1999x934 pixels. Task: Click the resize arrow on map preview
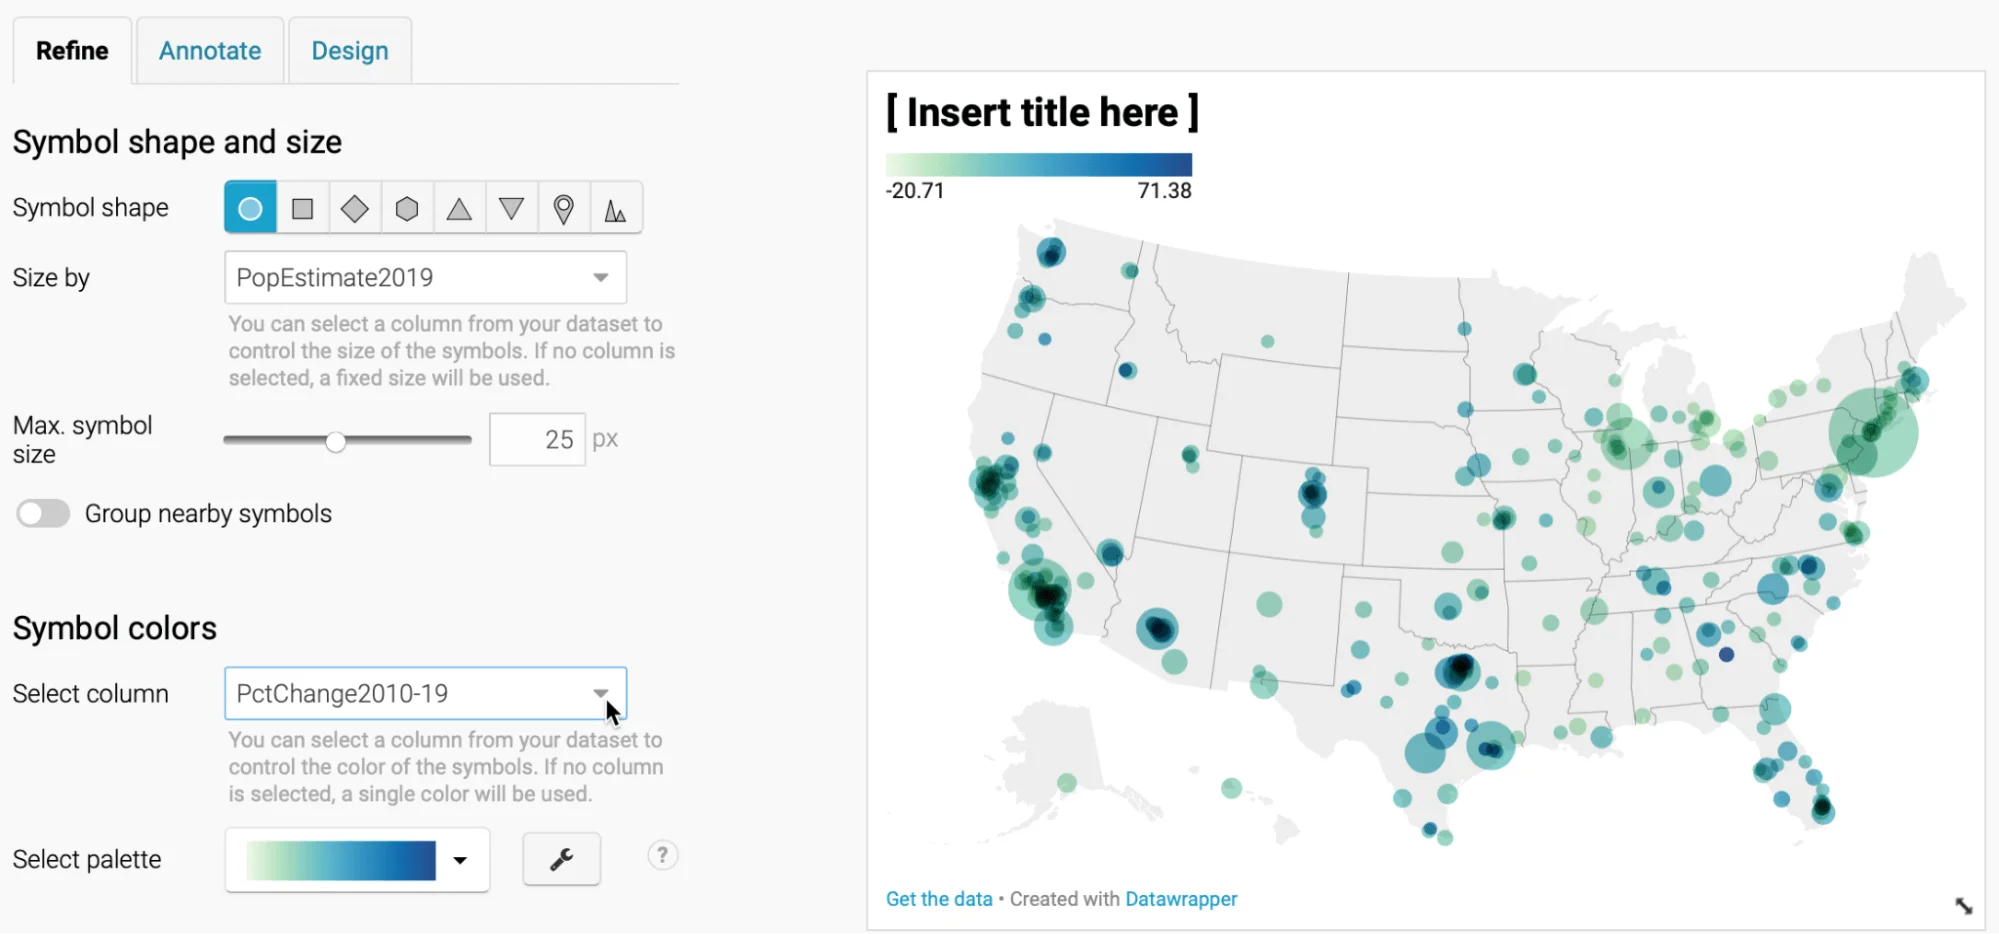pyautogui.click(x=1963, y=905)
